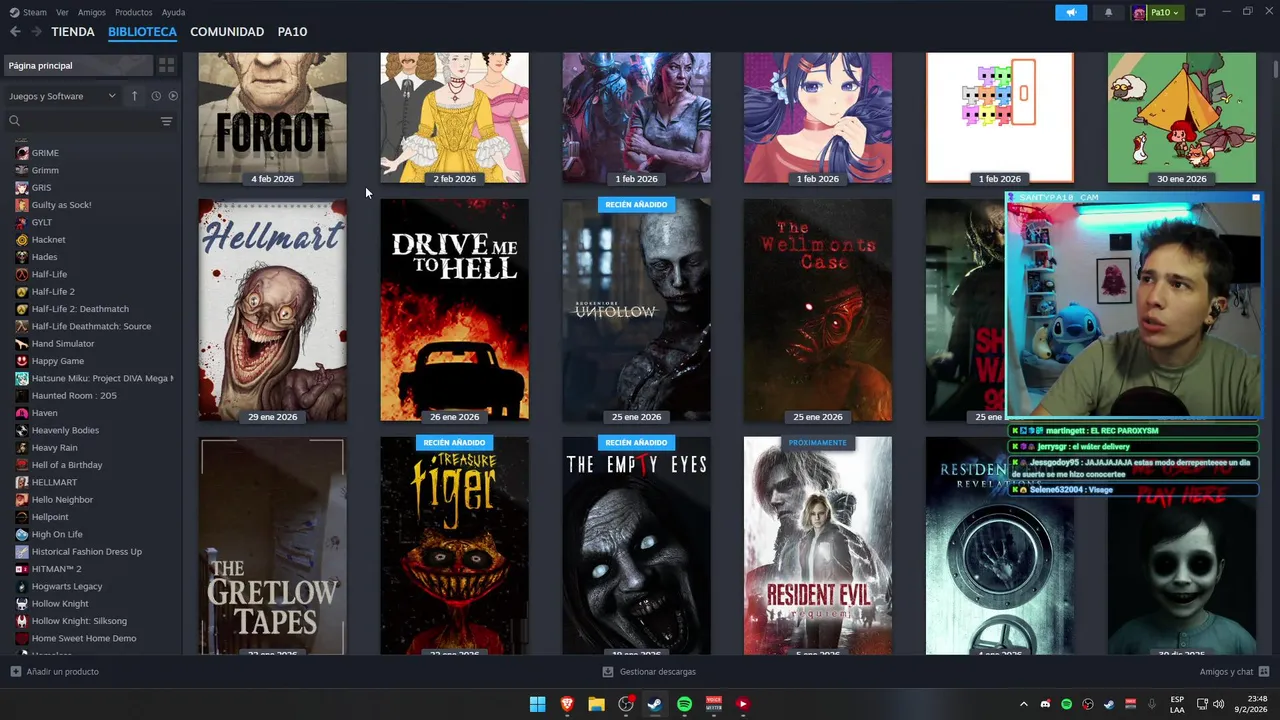
Task: Open the Ayuda menu
Action: tap(173, 12)
